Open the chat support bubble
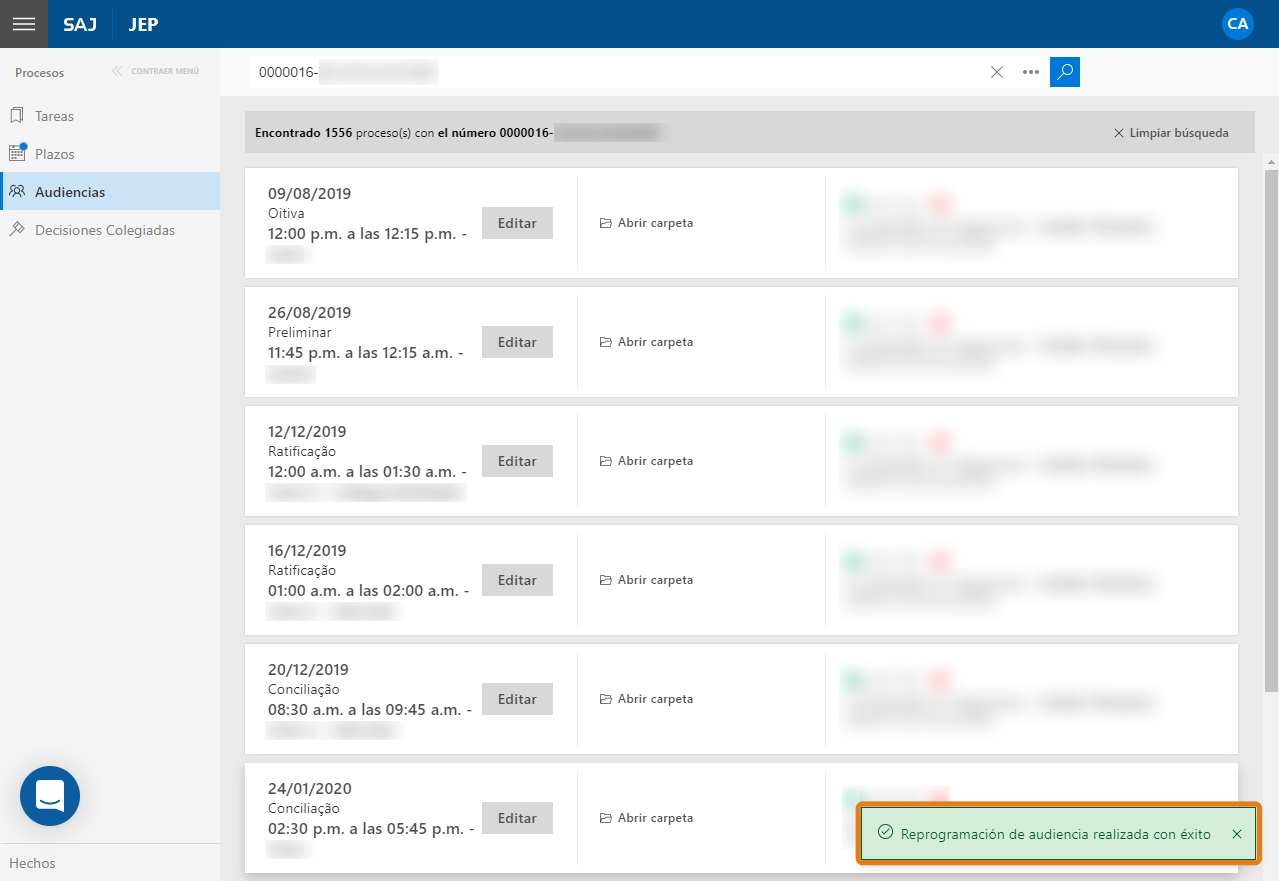1279x881 pixels. tap(50, 796)
